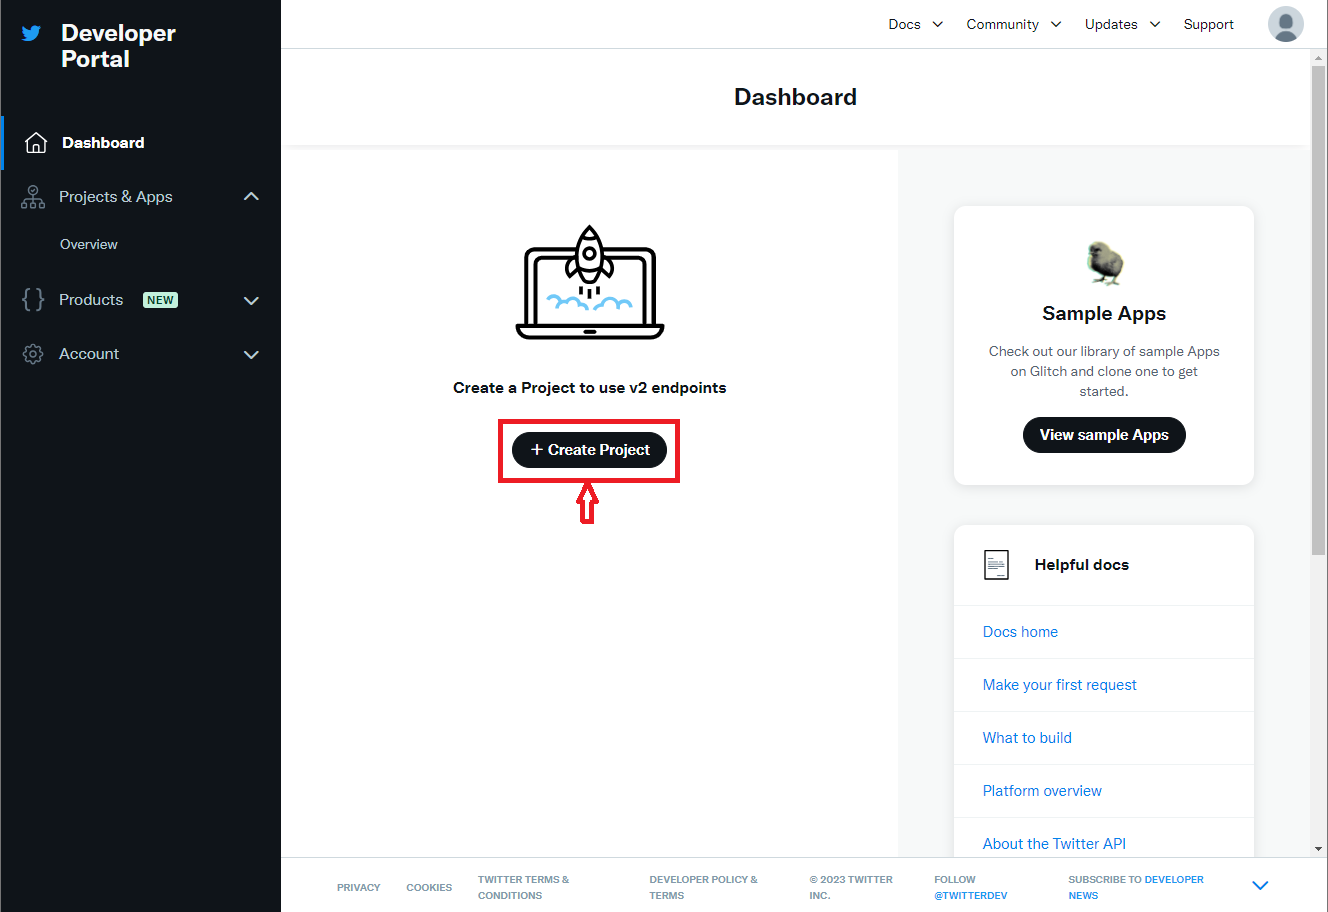Click the Account gear icon

[x=33, y=354]
